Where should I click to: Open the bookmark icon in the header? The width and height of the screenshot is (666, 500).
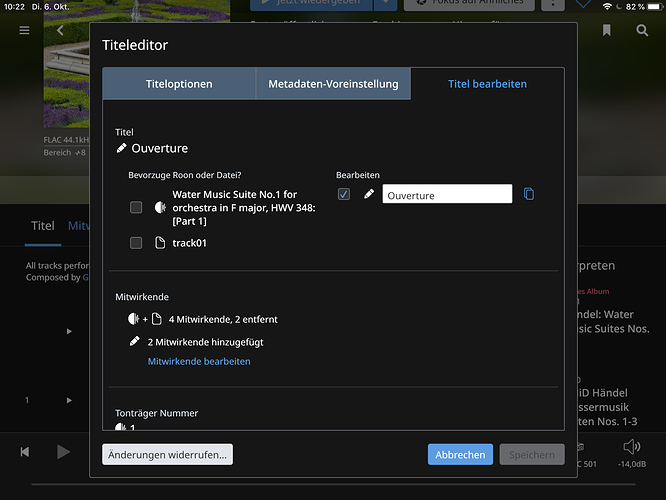click(x=607, y=30)
